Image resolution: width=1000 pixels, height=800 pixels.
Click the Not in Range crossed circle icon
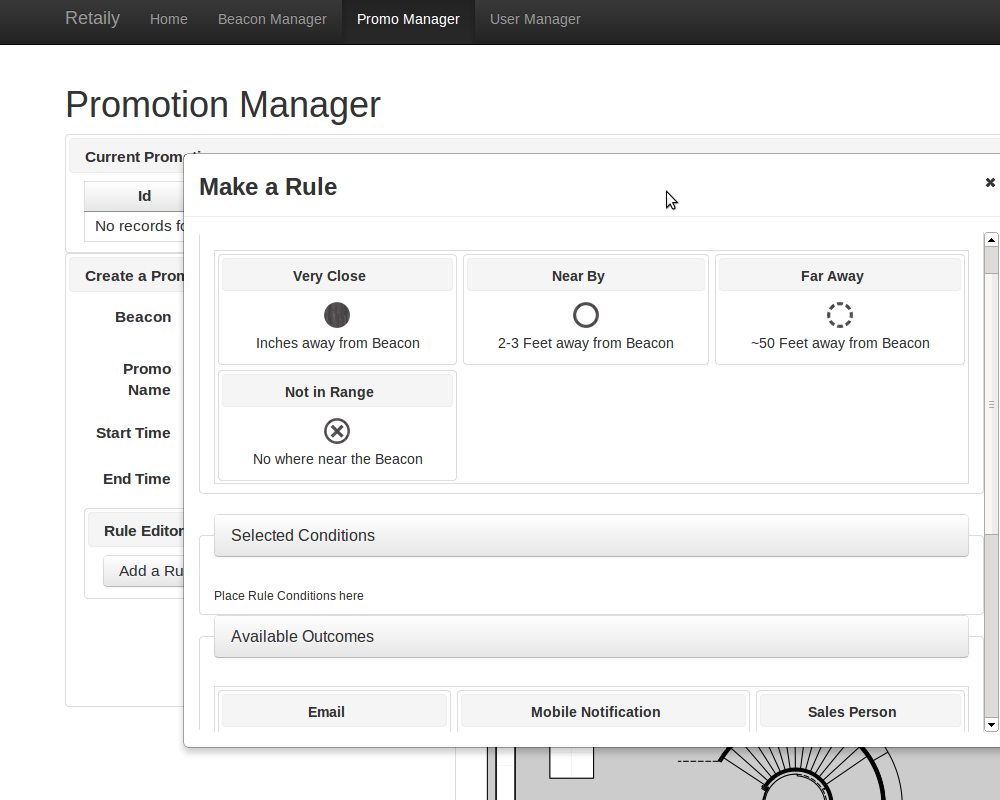click(x=337, y=431)
